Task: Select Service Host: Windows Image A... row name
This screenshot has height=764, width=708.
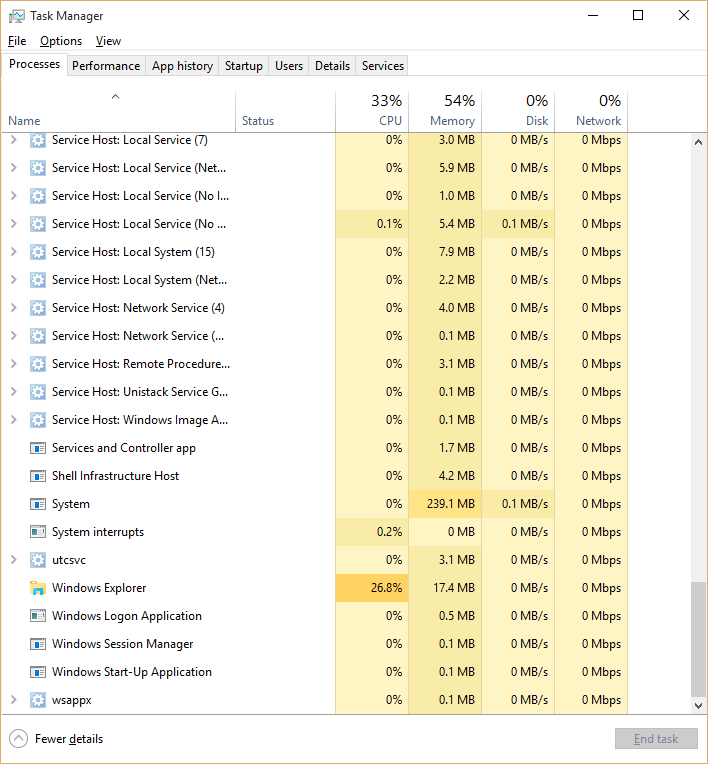Action: [140, 420]
